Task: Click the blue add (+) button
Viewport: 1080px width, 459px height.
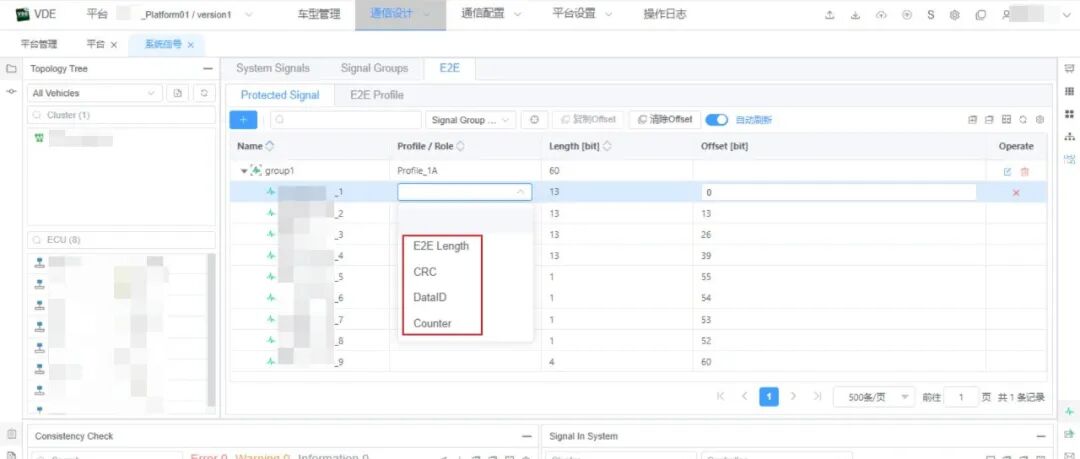Action: 243,120
